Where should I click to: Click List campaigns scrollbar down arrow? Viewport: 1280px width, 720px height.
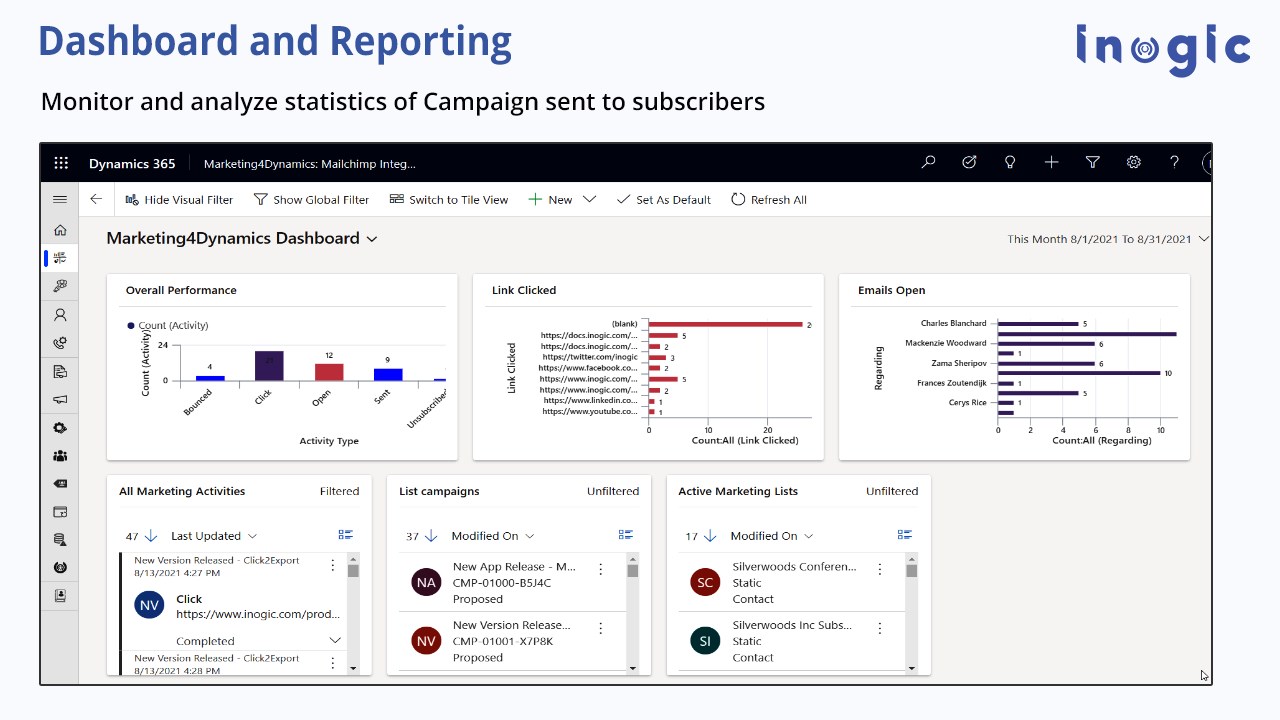tap(632, 667)
